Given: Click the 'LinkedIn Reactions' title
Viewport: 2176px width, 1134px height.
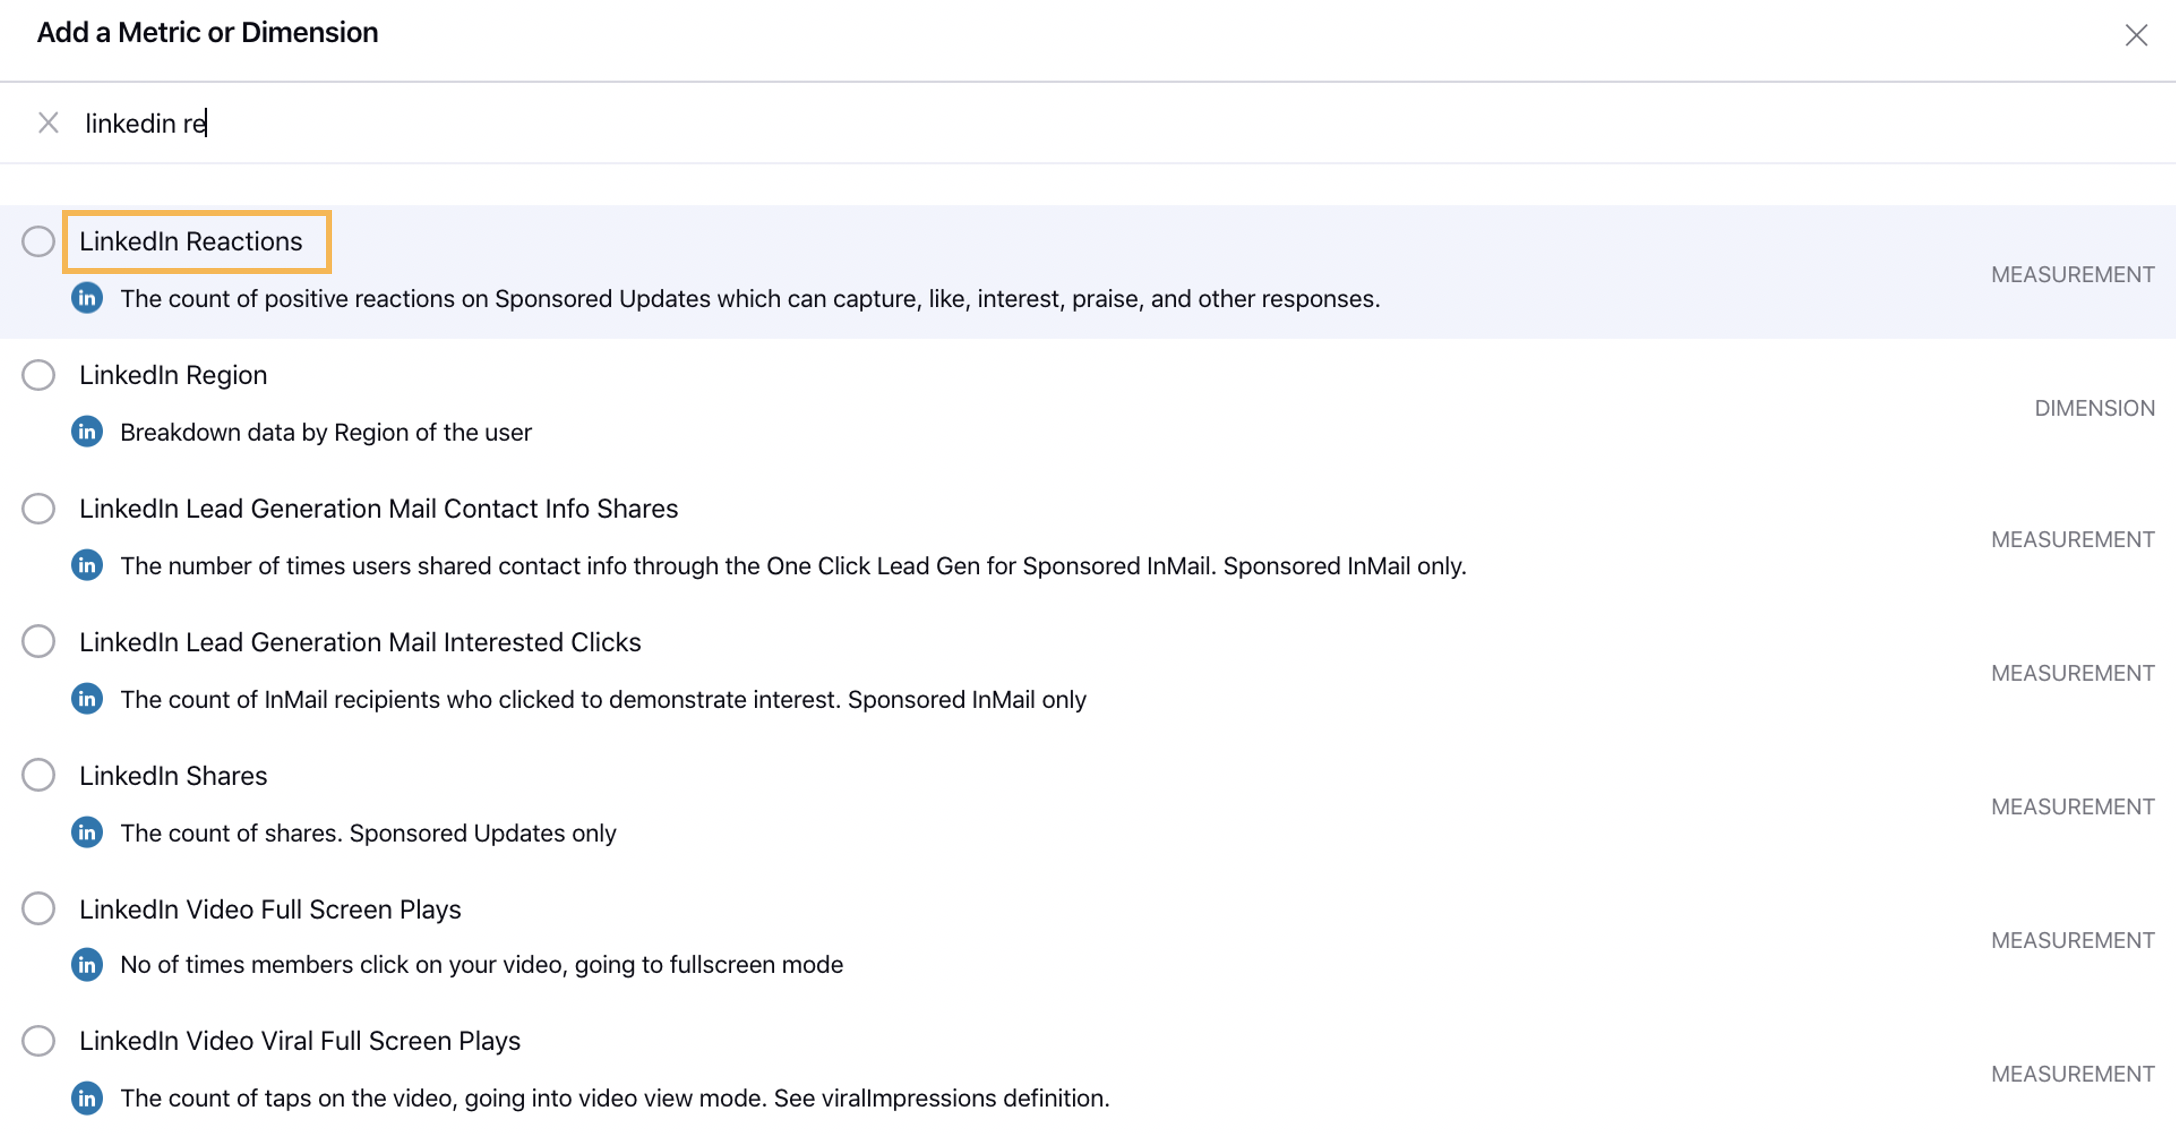Looking at the screenshot, I should pyautogui.click(x=191, y=241).
